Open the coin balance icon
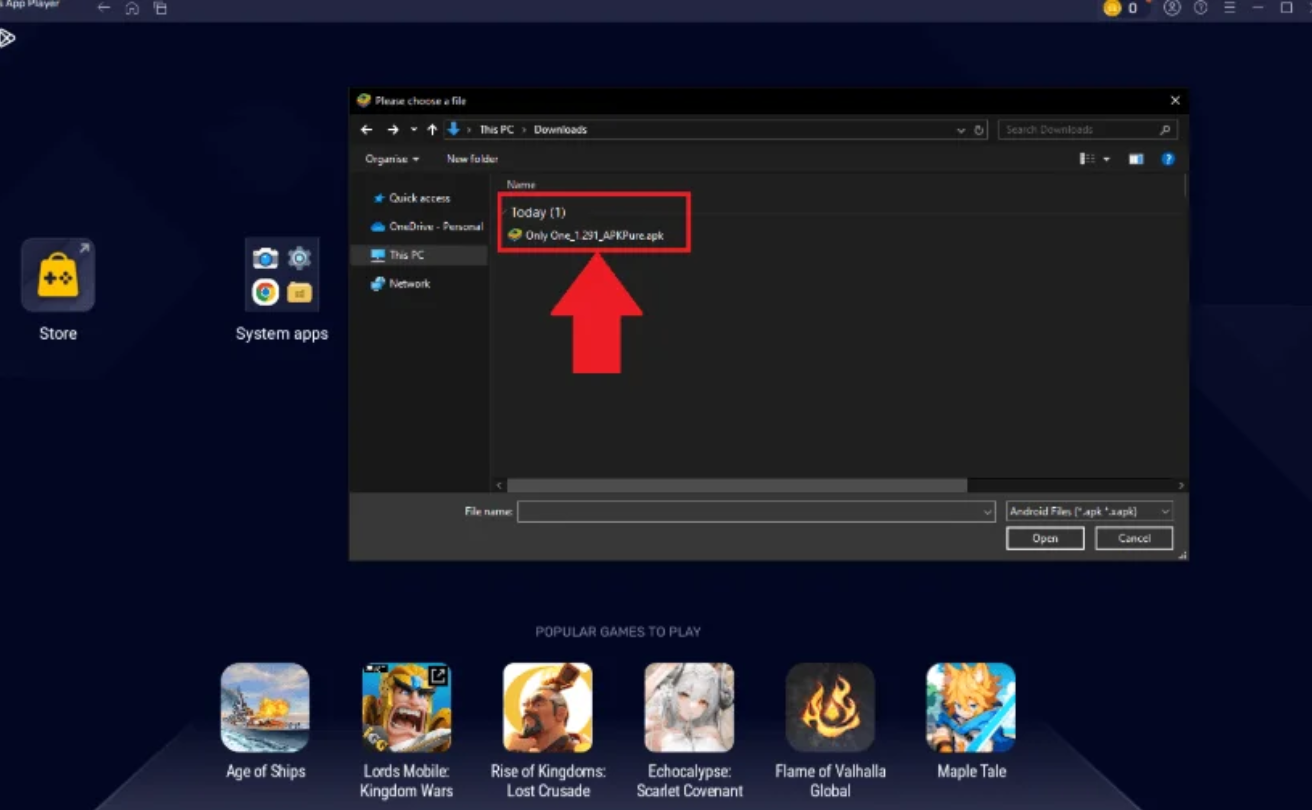 pyautogui.click(x=1112, y=8)
